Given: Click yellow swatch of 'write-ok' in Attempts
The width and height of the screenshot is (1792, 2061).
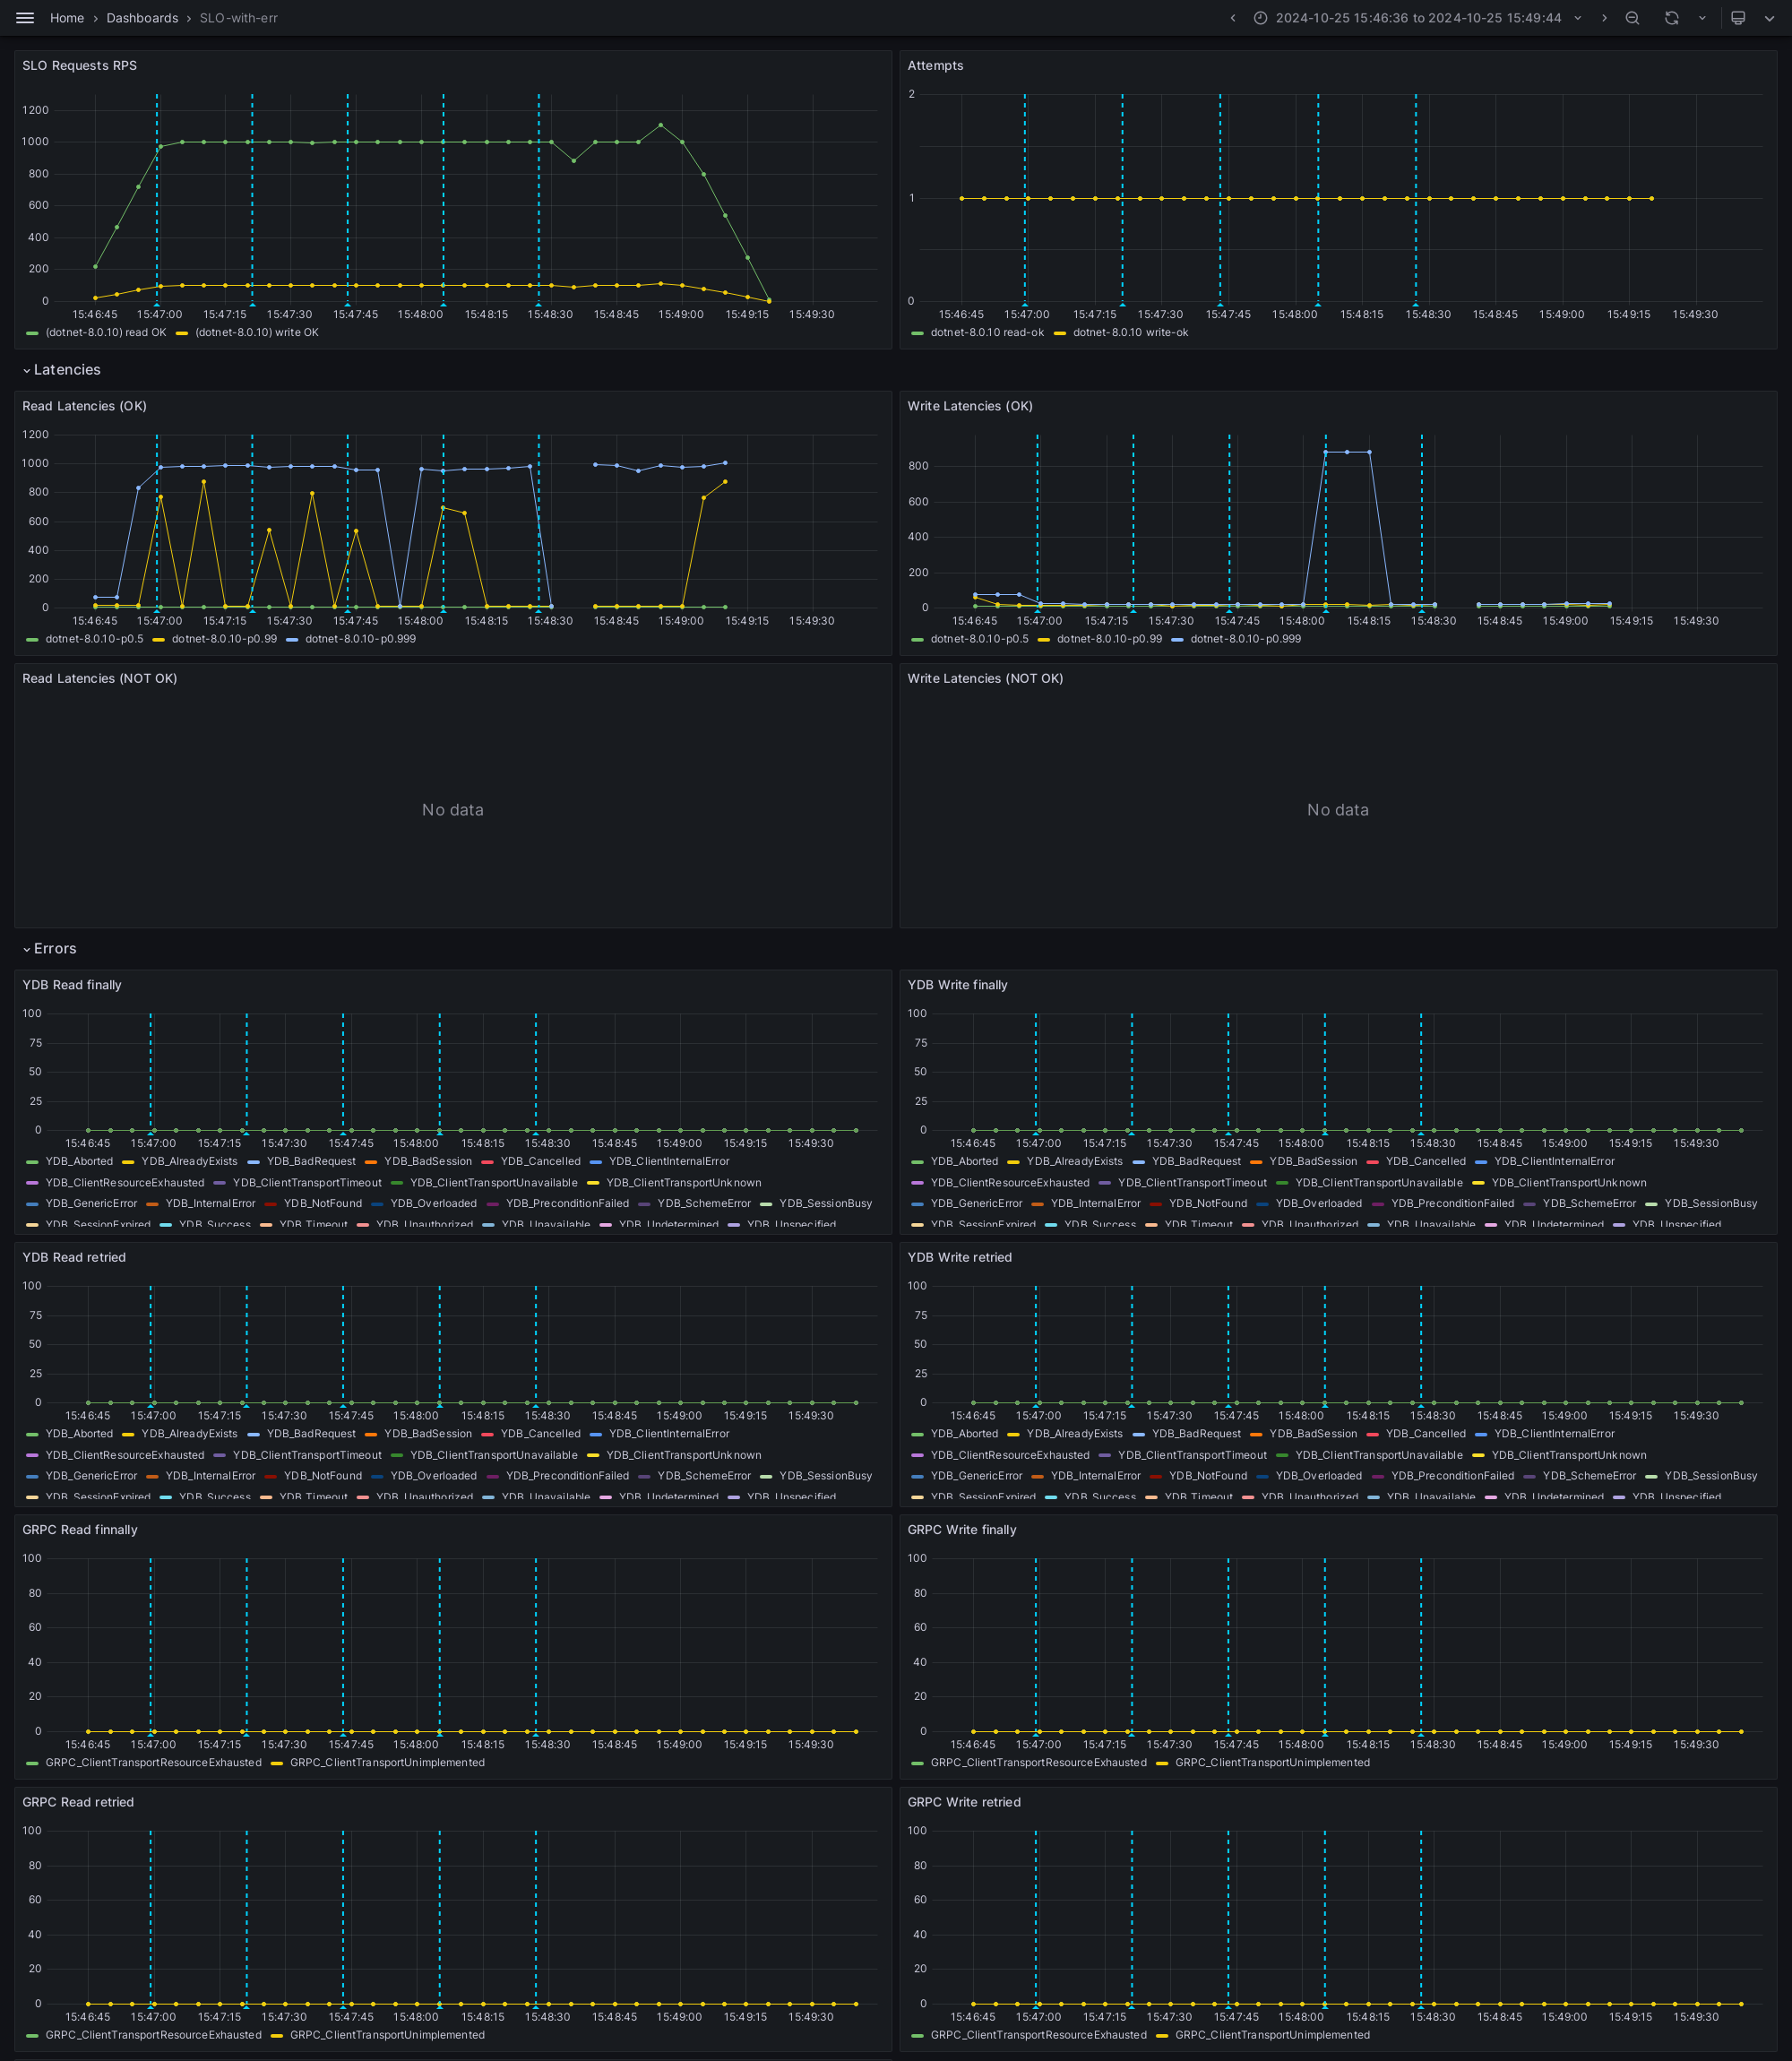Looking at the screenshot, I should [x=1060, y=333].
